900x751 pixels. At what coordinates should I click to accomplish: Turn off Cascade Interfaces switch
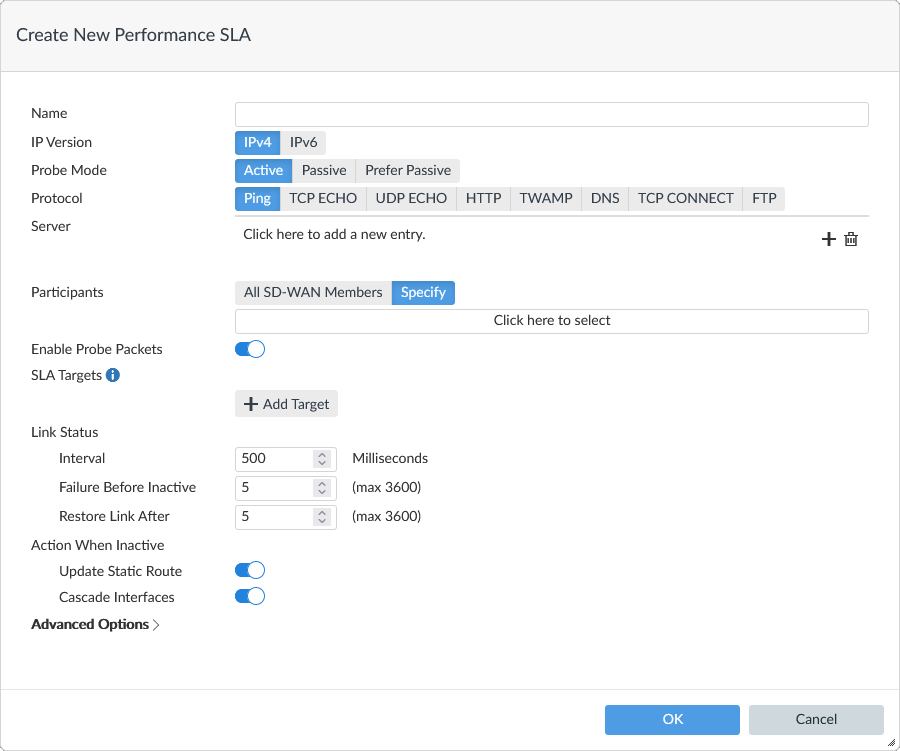(x=250, y=596)
